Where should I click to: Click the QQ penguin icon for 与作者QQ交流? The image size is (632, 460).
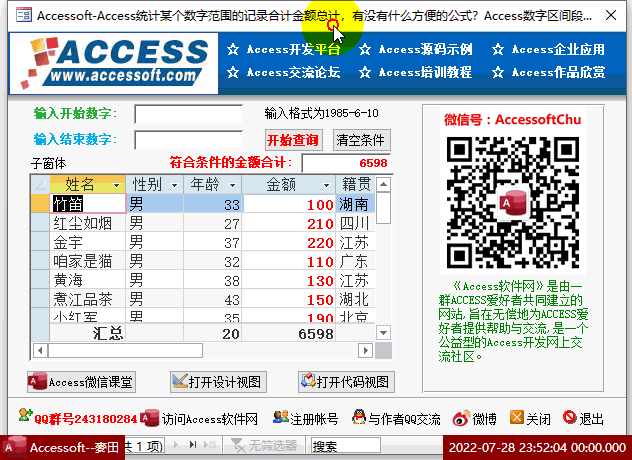(359, 417)
